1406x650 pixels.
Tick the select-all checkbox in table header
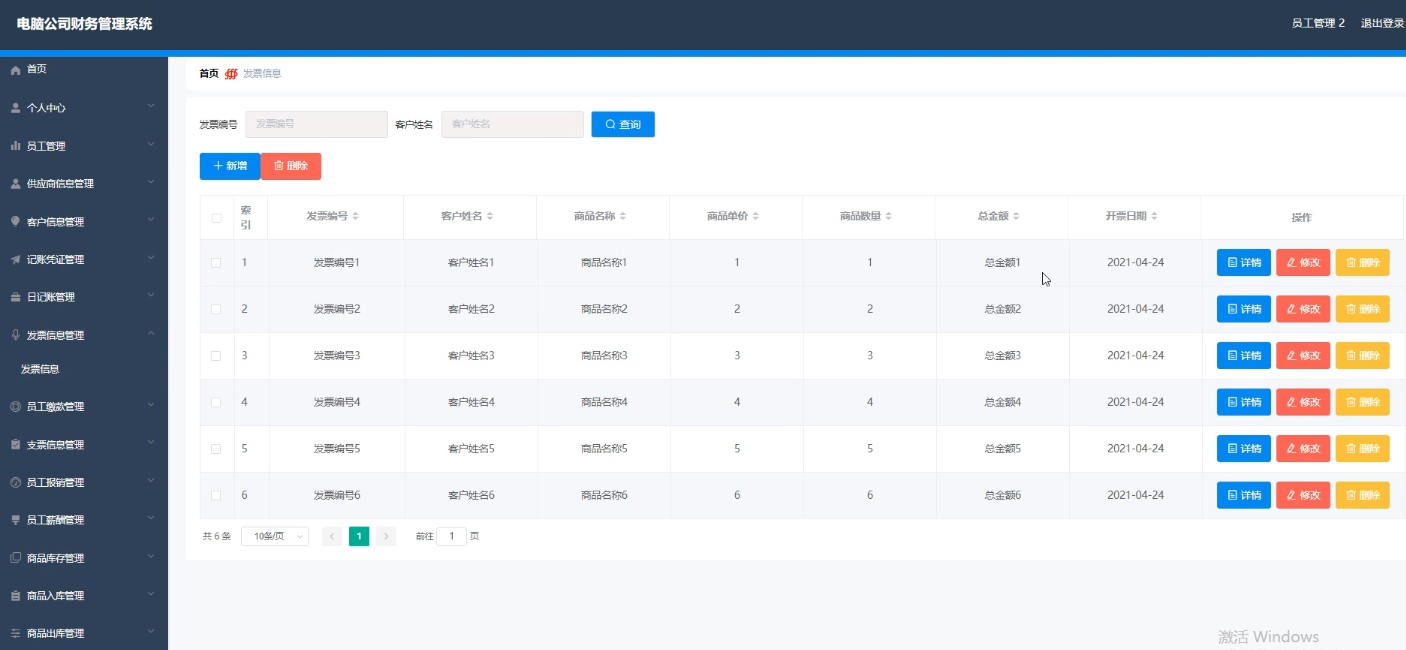tap(216, 218)
